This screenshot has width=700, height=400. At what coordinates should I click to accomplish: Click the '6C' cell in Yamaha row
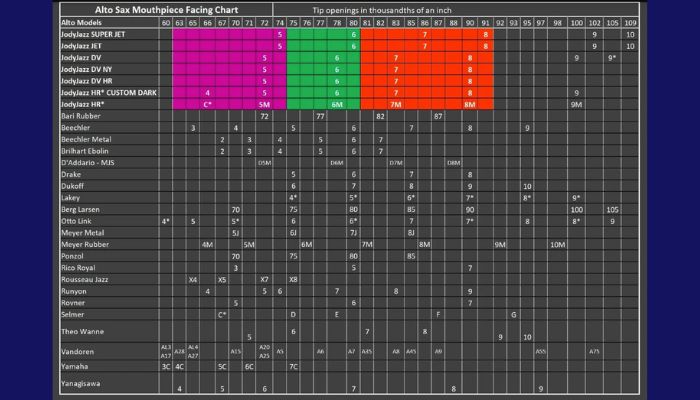(249, 367)
